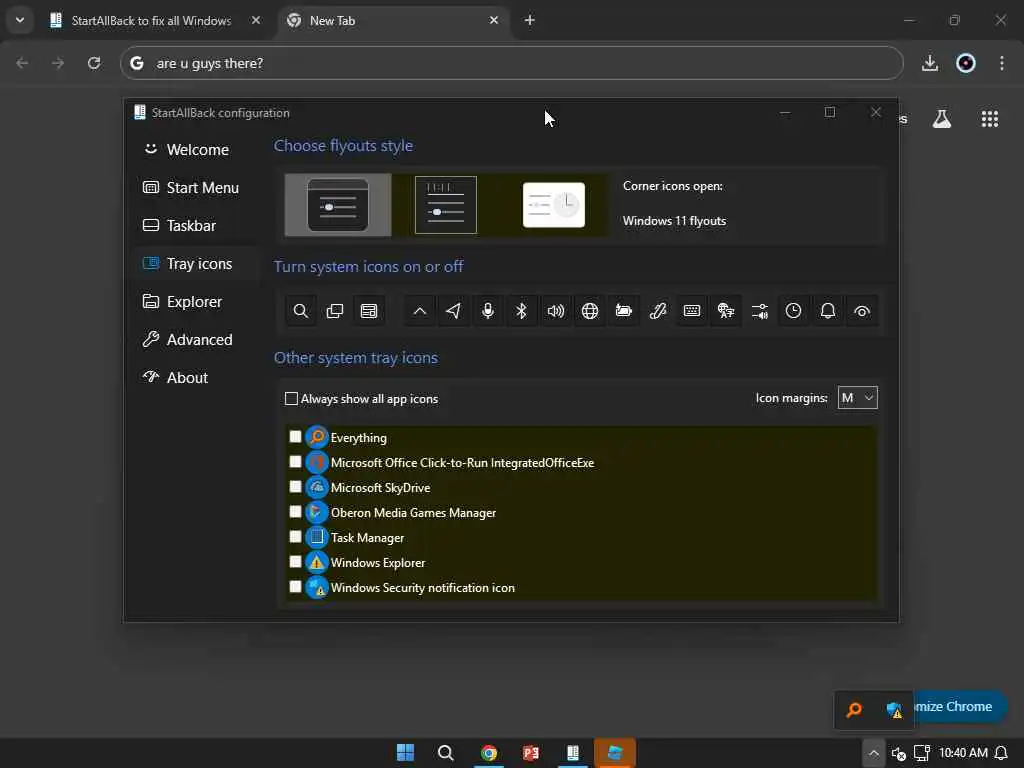
Task: Open Chrome downloads
Action: (930, 63)
